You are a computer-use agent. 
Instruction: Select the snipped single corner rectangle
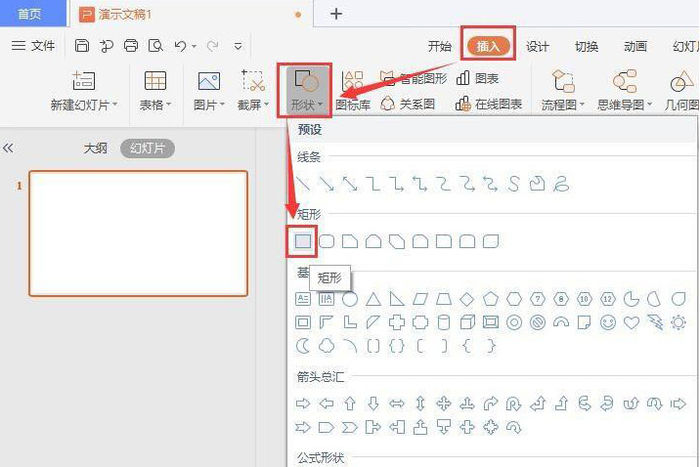[x=350, y=241]
